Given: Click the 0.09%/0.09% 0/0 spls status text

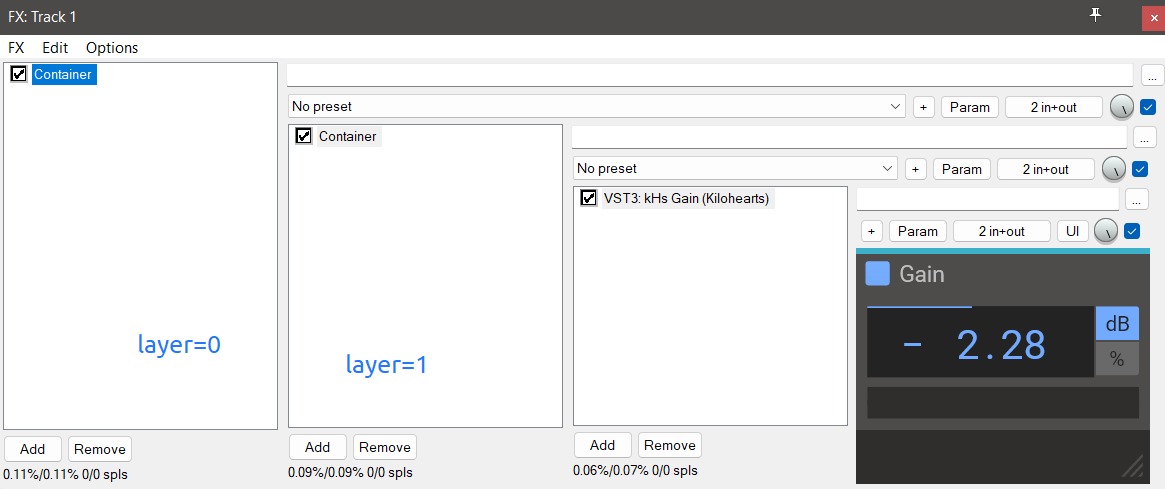Looking at the screenshot, I should (350, 472).
